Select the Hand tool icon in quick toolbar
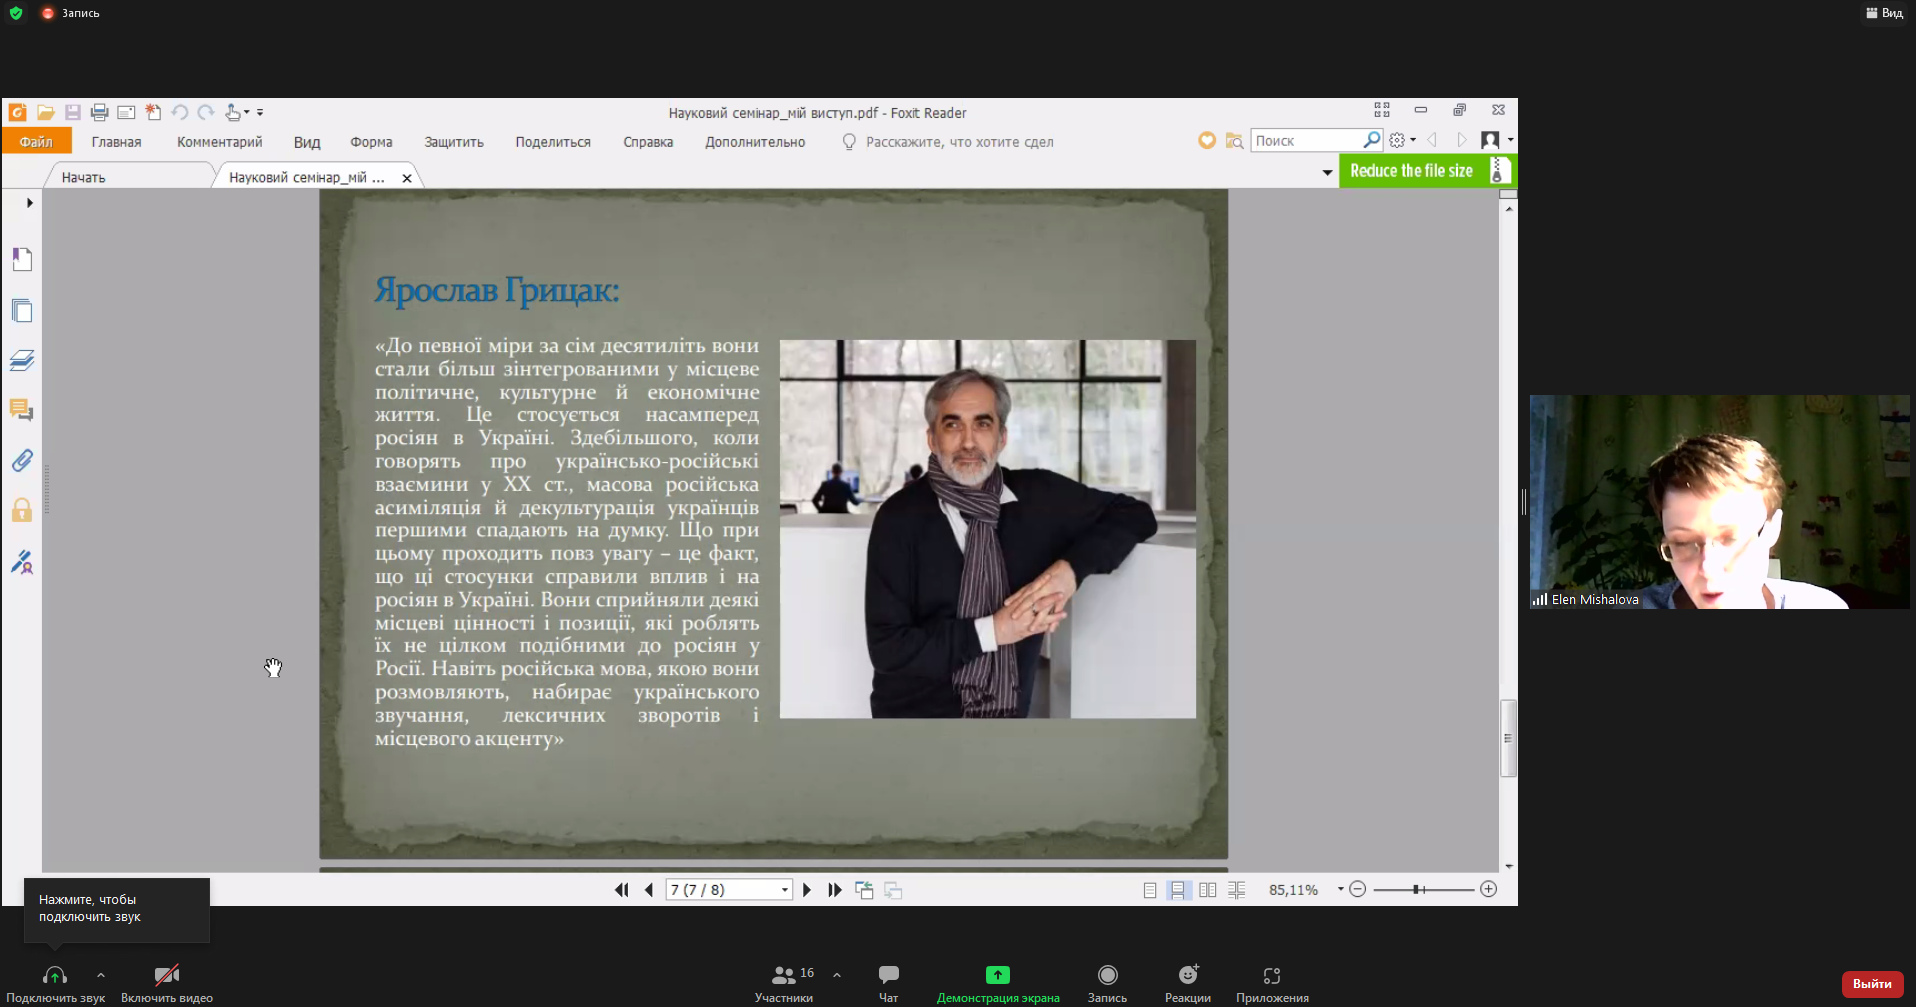This screenshot has height=1007, width=1916. pyautogui.click(x=233, y=113)
